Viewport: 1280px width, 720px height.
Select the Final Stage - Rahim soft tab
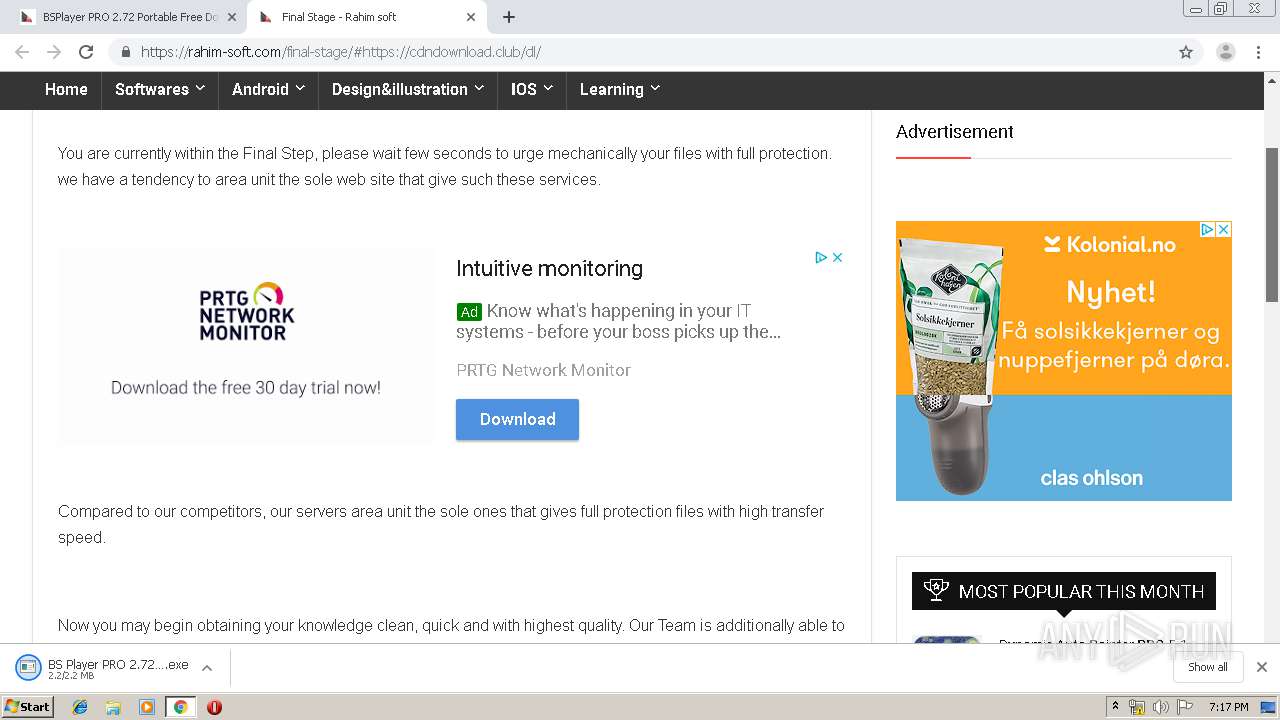366,17
